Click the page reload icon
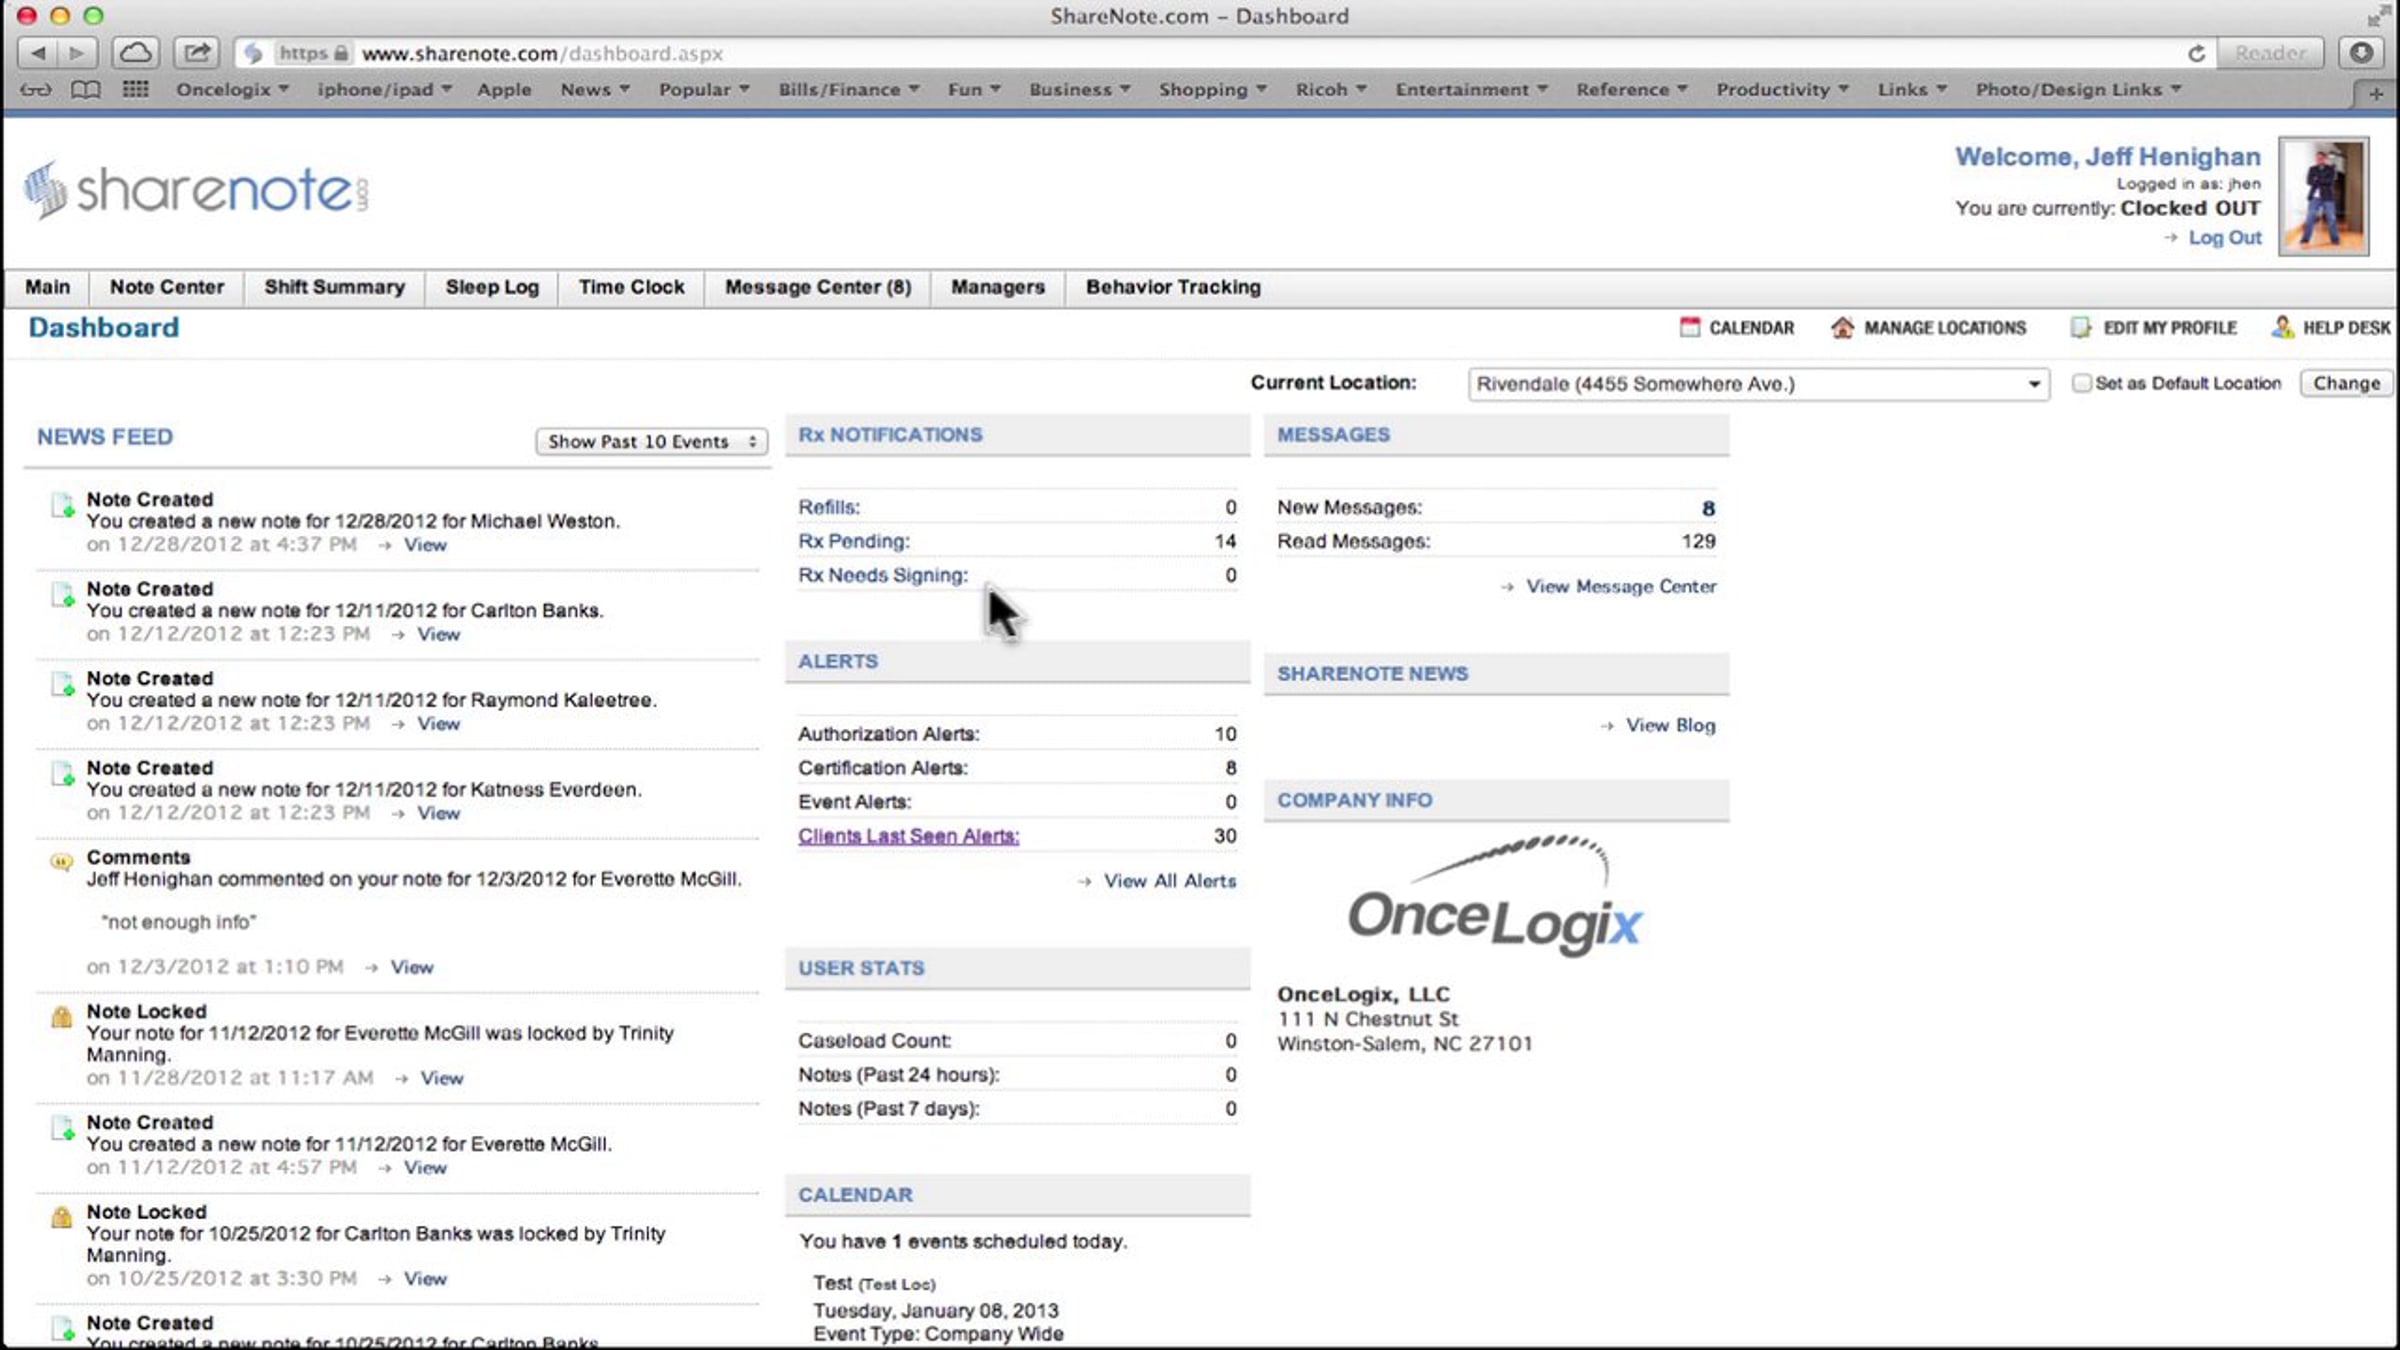 2196,53
